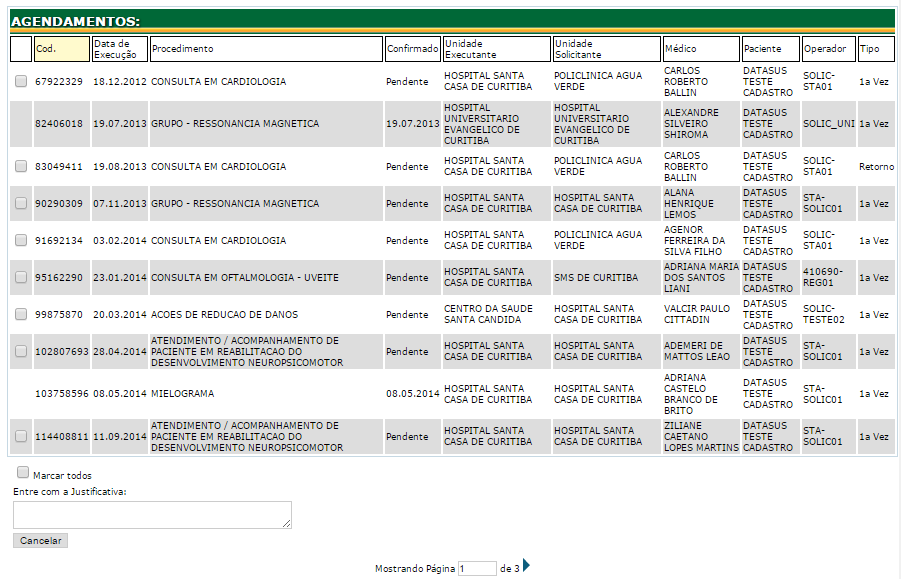Click the Confirmado column header
The image size is (909, 579).
411,48
